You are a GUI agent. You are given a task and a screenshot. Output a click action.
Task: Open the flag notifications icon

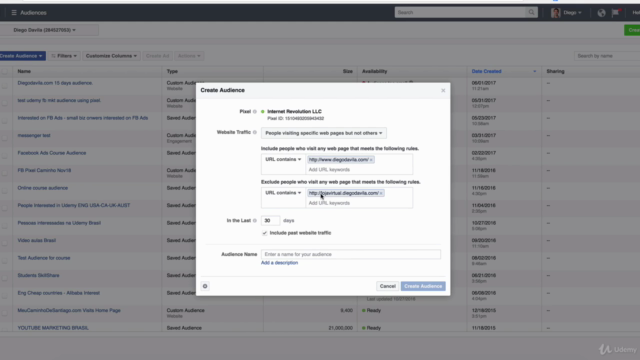(616, 13)
